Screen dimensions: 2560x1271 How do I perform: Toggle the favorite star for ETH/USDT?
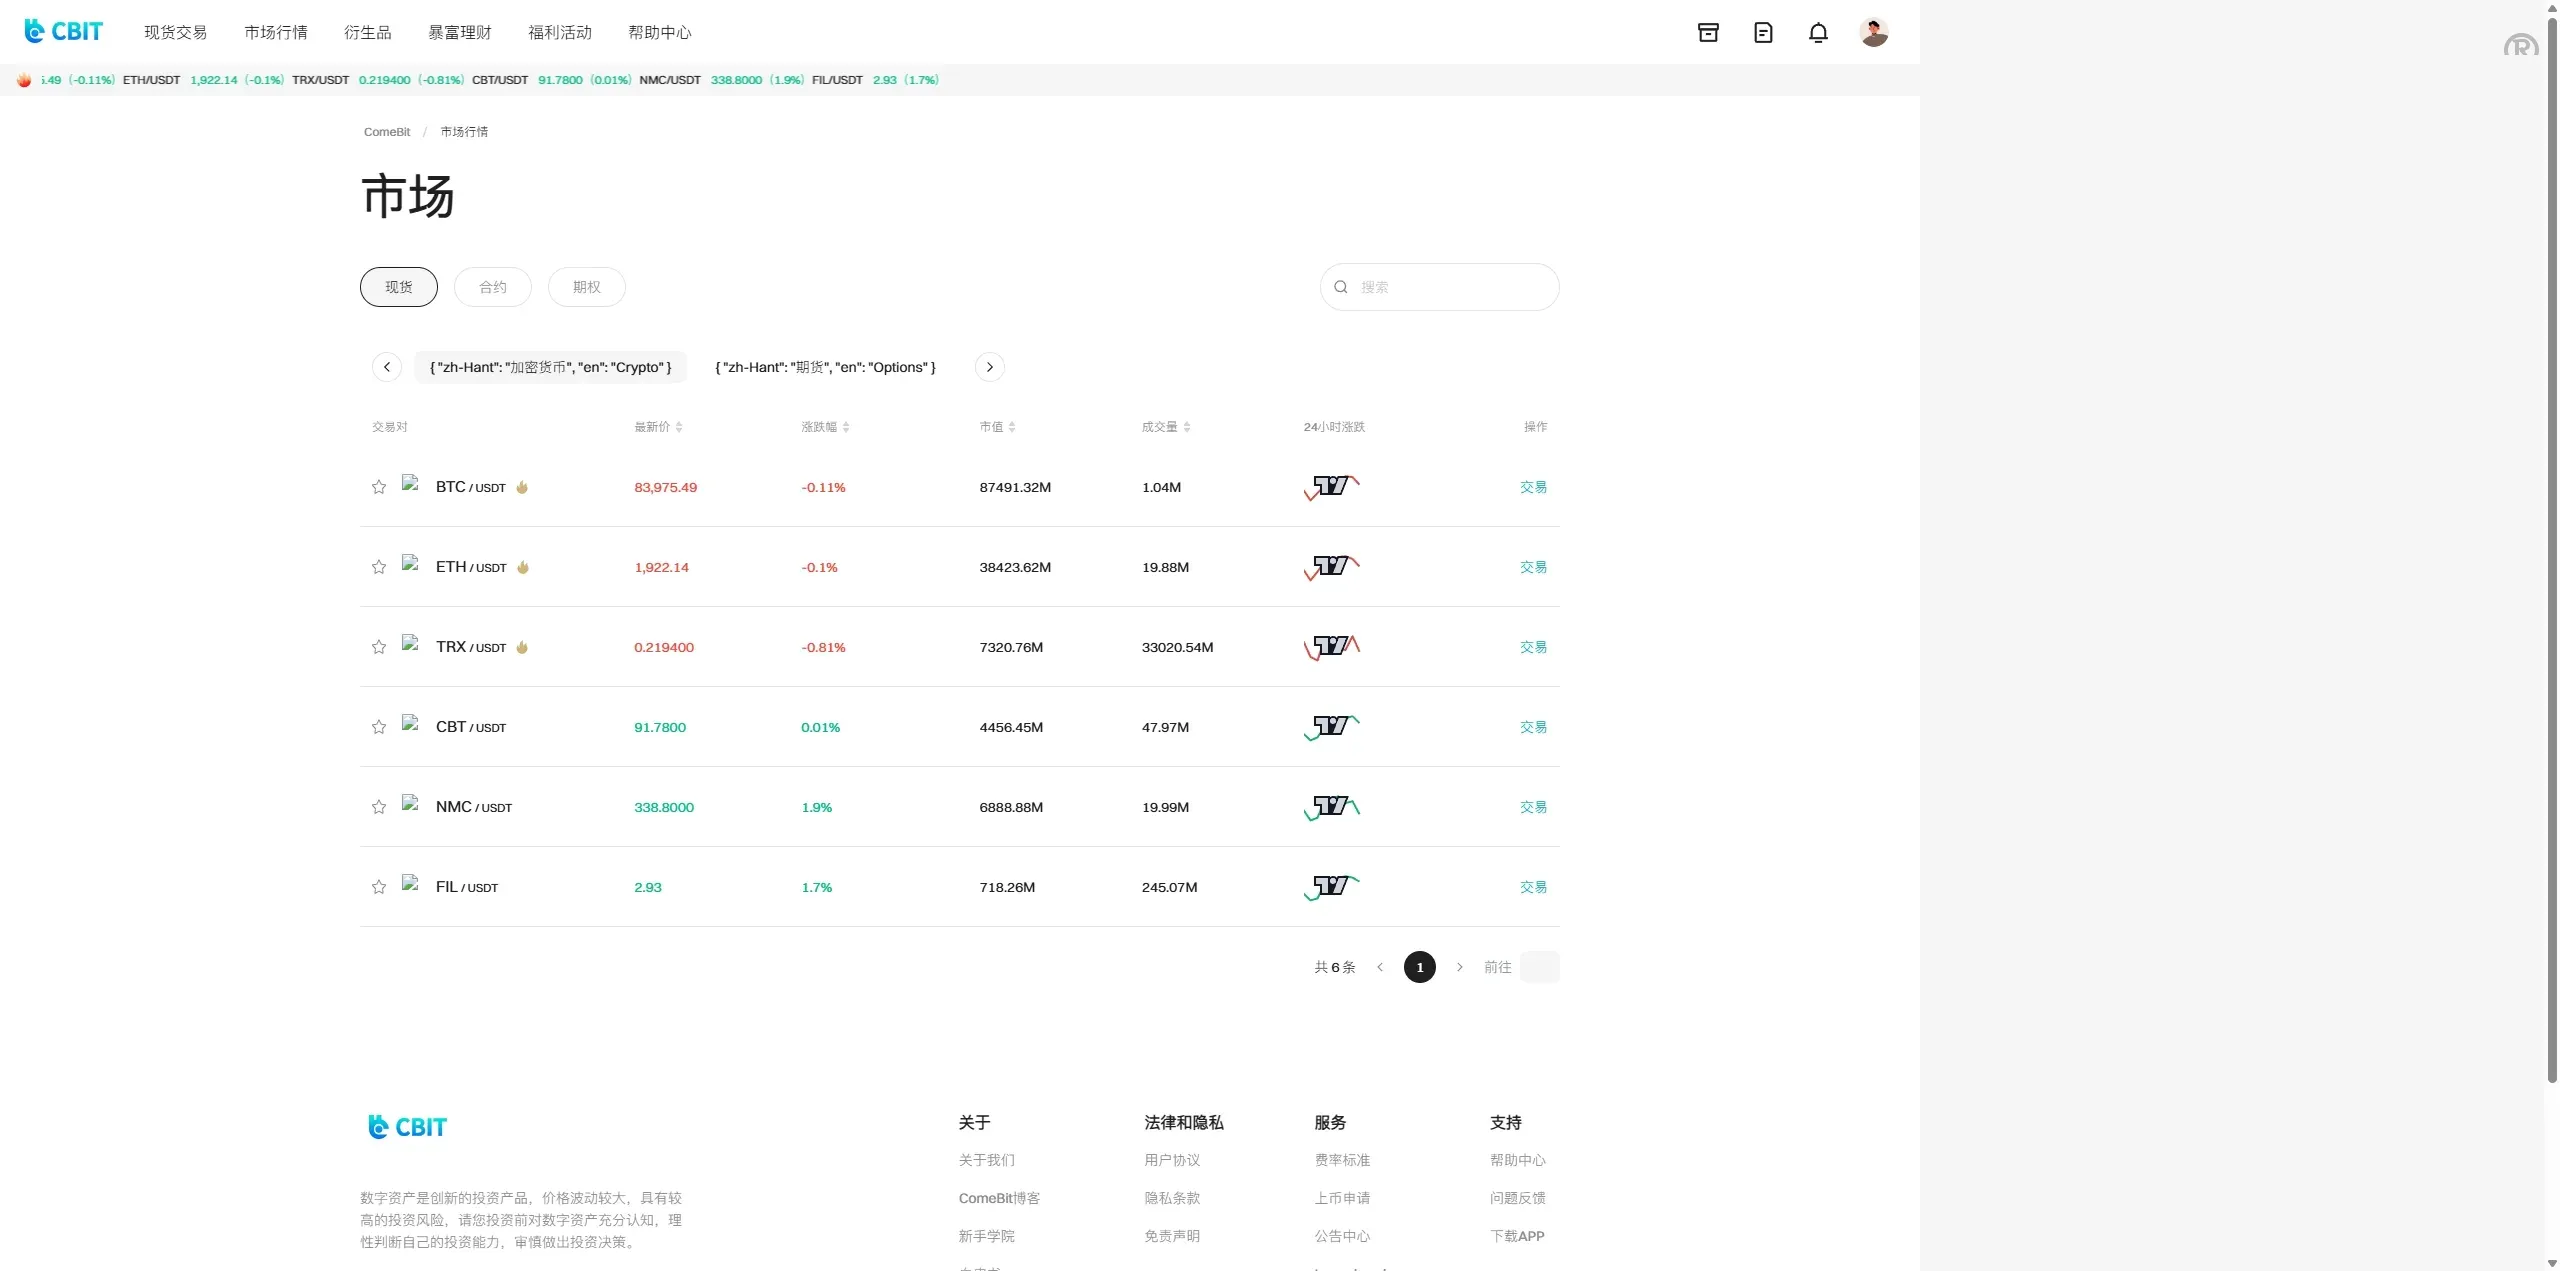(x=379, y=567)
